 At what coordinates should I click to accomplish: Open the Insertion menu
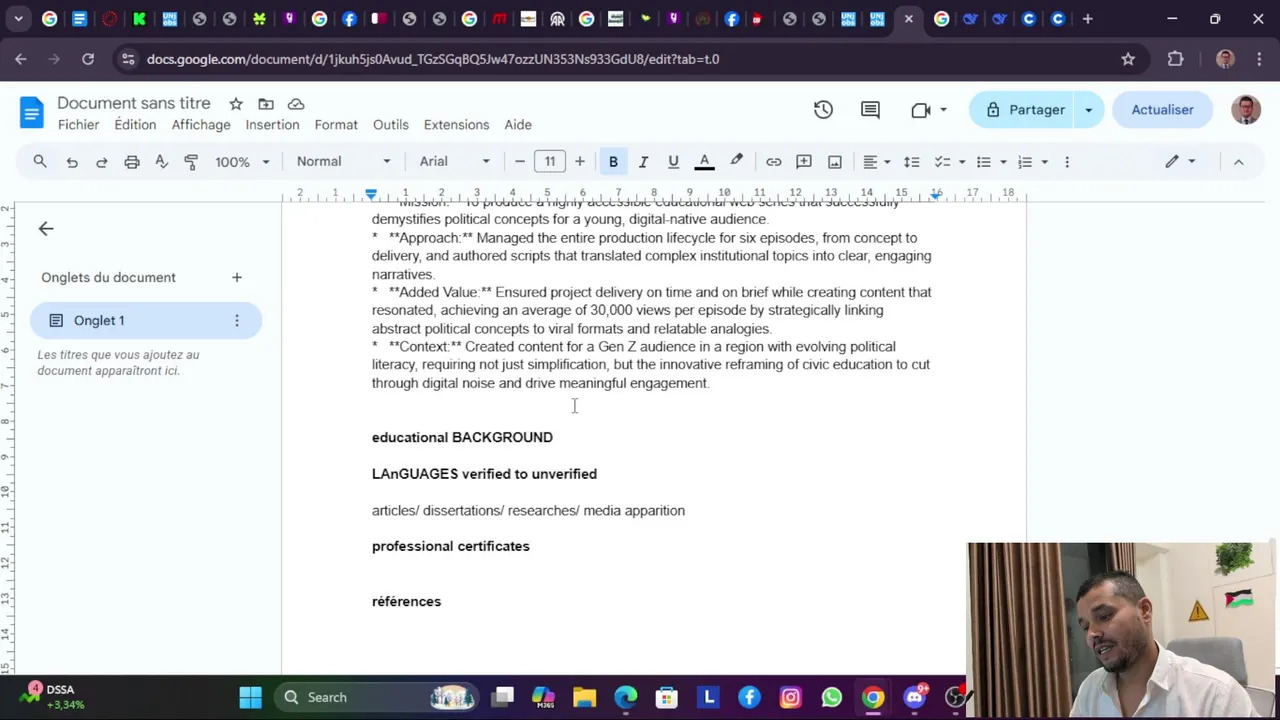click(272, 125)
